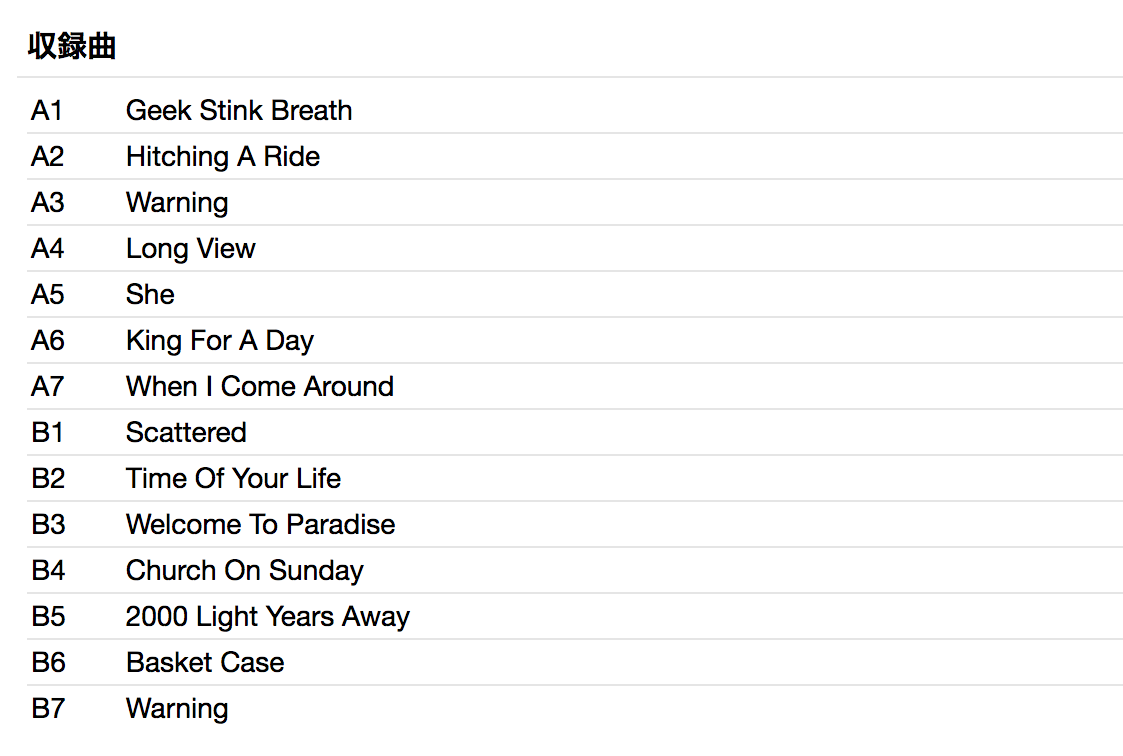Click the A4 track position label
1123x756 pixels.
[x=48, y=248]
